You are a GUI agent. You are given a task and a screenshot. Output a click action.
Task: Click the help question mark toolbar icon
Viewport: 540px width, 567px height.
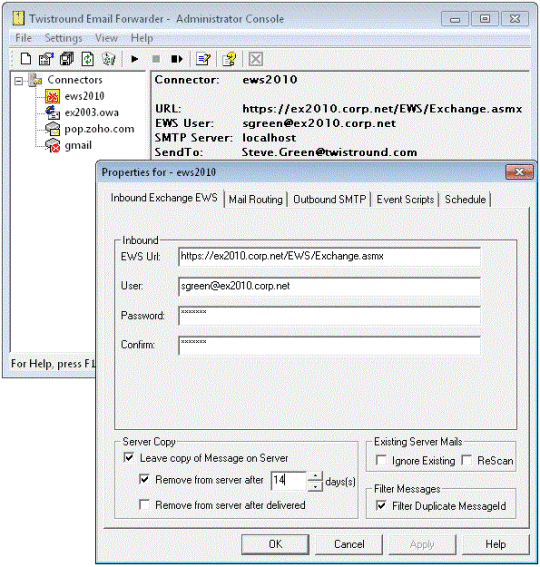point(229,59)
